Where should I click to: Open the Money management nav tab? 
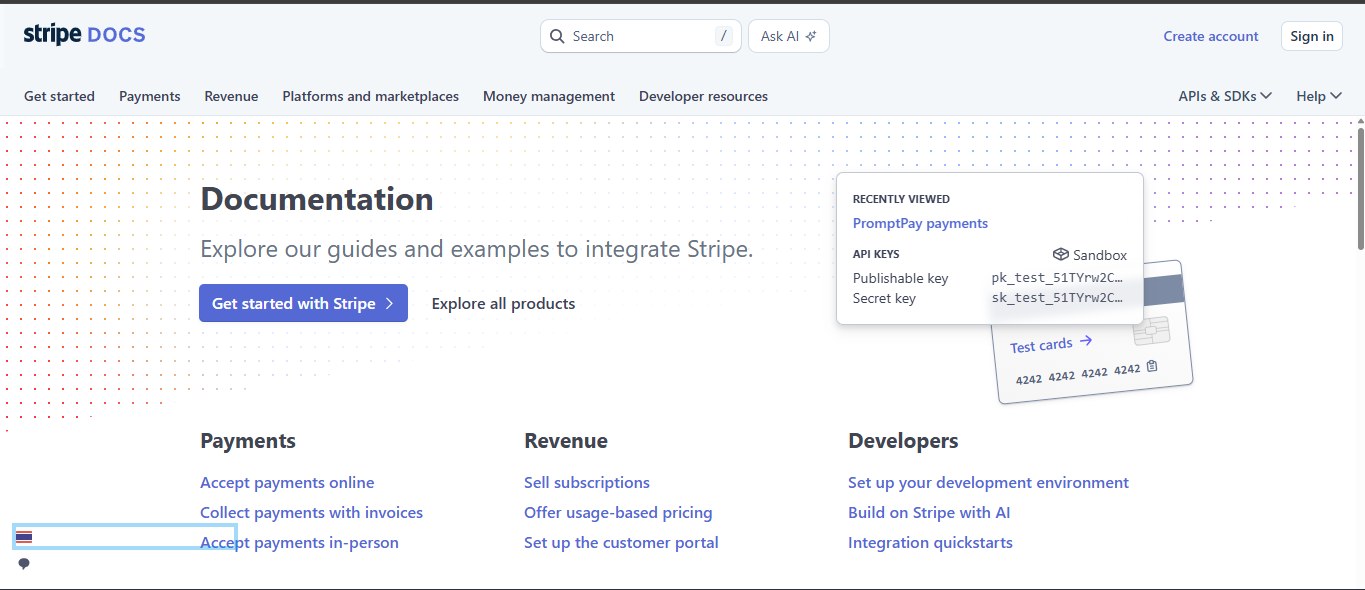[549, 96]
